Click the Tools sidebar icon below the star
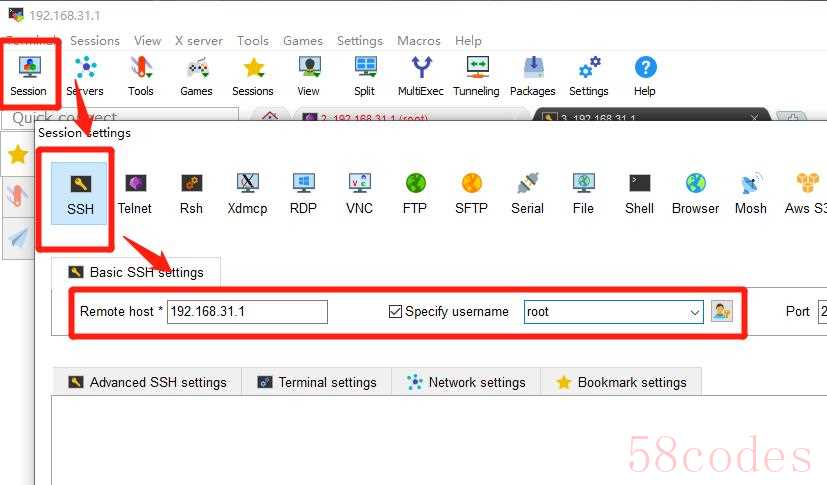 point(18,197)
